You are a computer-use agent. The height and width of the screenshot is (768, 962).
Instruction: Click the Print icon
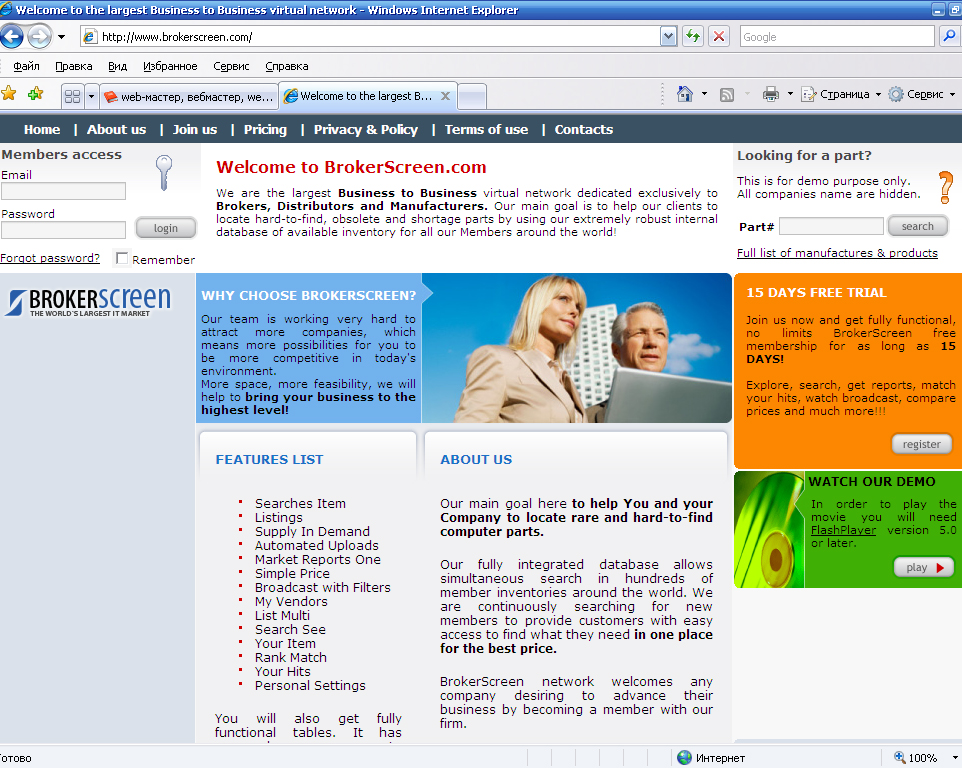(771, 94)
